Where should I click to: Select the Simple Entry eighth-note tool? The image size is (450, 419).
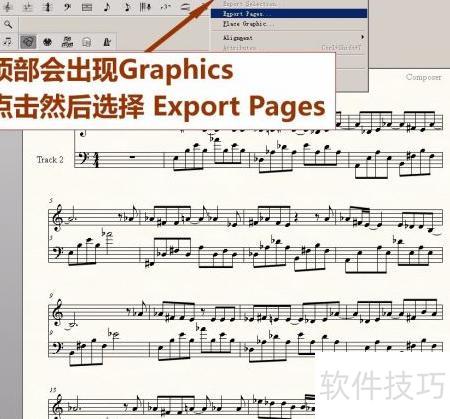[107, 7]
